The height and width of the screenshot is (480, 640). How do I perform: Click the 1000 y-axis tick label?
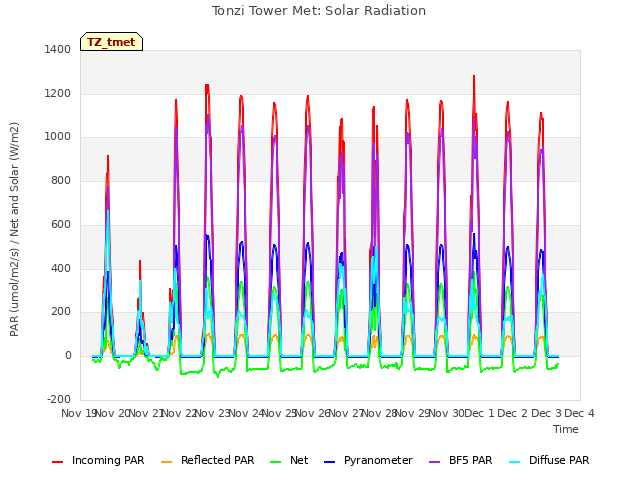tap(58, 137)
